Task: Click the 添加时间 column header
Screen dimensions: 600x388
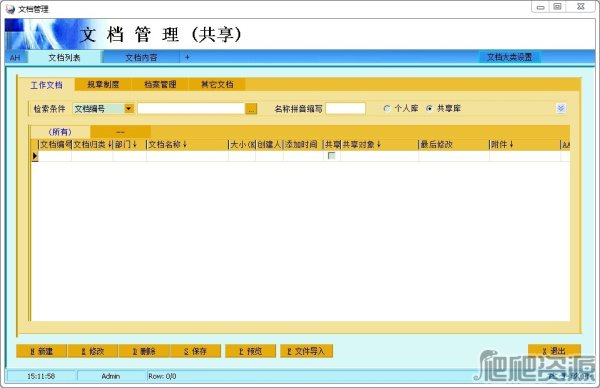Action: click(x=303, y=145)
